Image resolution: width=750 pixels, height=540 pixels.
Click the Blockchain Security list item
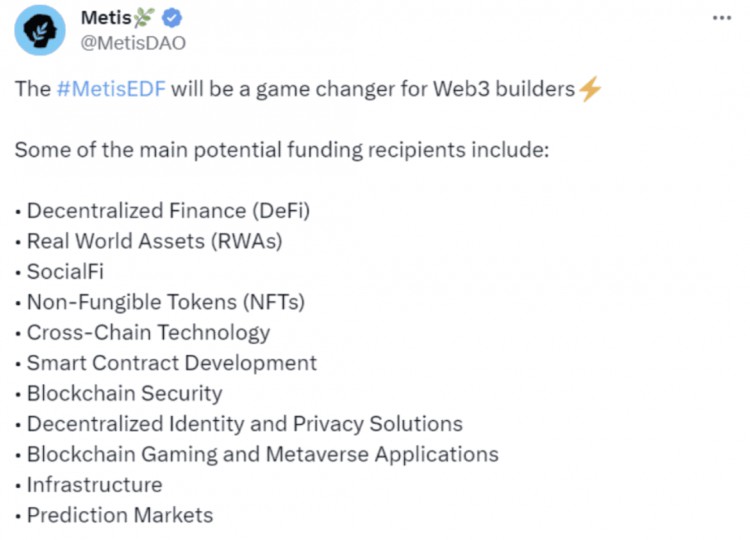pyautogui.click(x=124, y=394)
